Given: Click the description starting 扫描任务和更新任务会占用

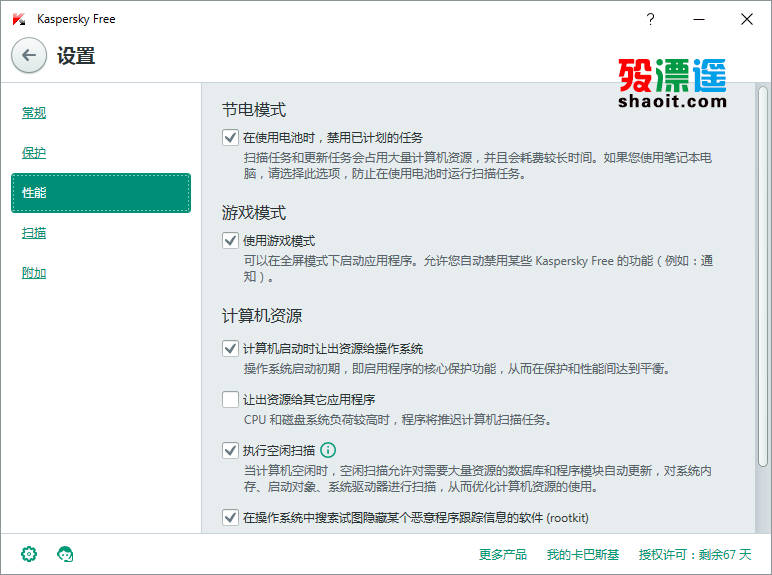Looking at the screenshot, I should pos(478,165).
